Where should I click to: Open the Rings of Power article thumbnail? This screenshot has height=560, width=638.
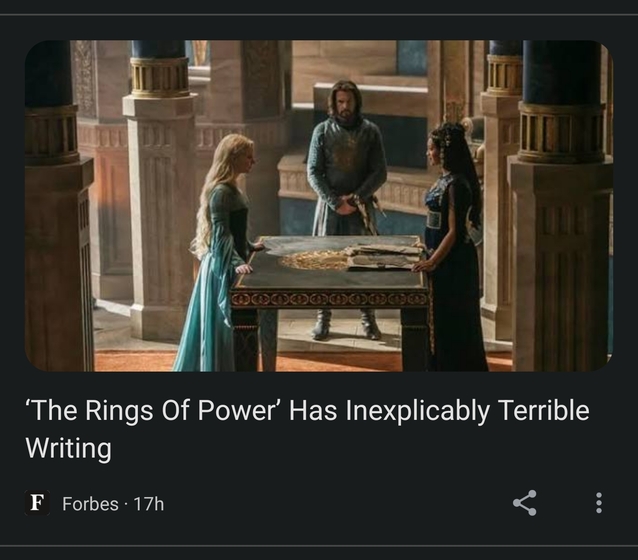click(318, 205)
